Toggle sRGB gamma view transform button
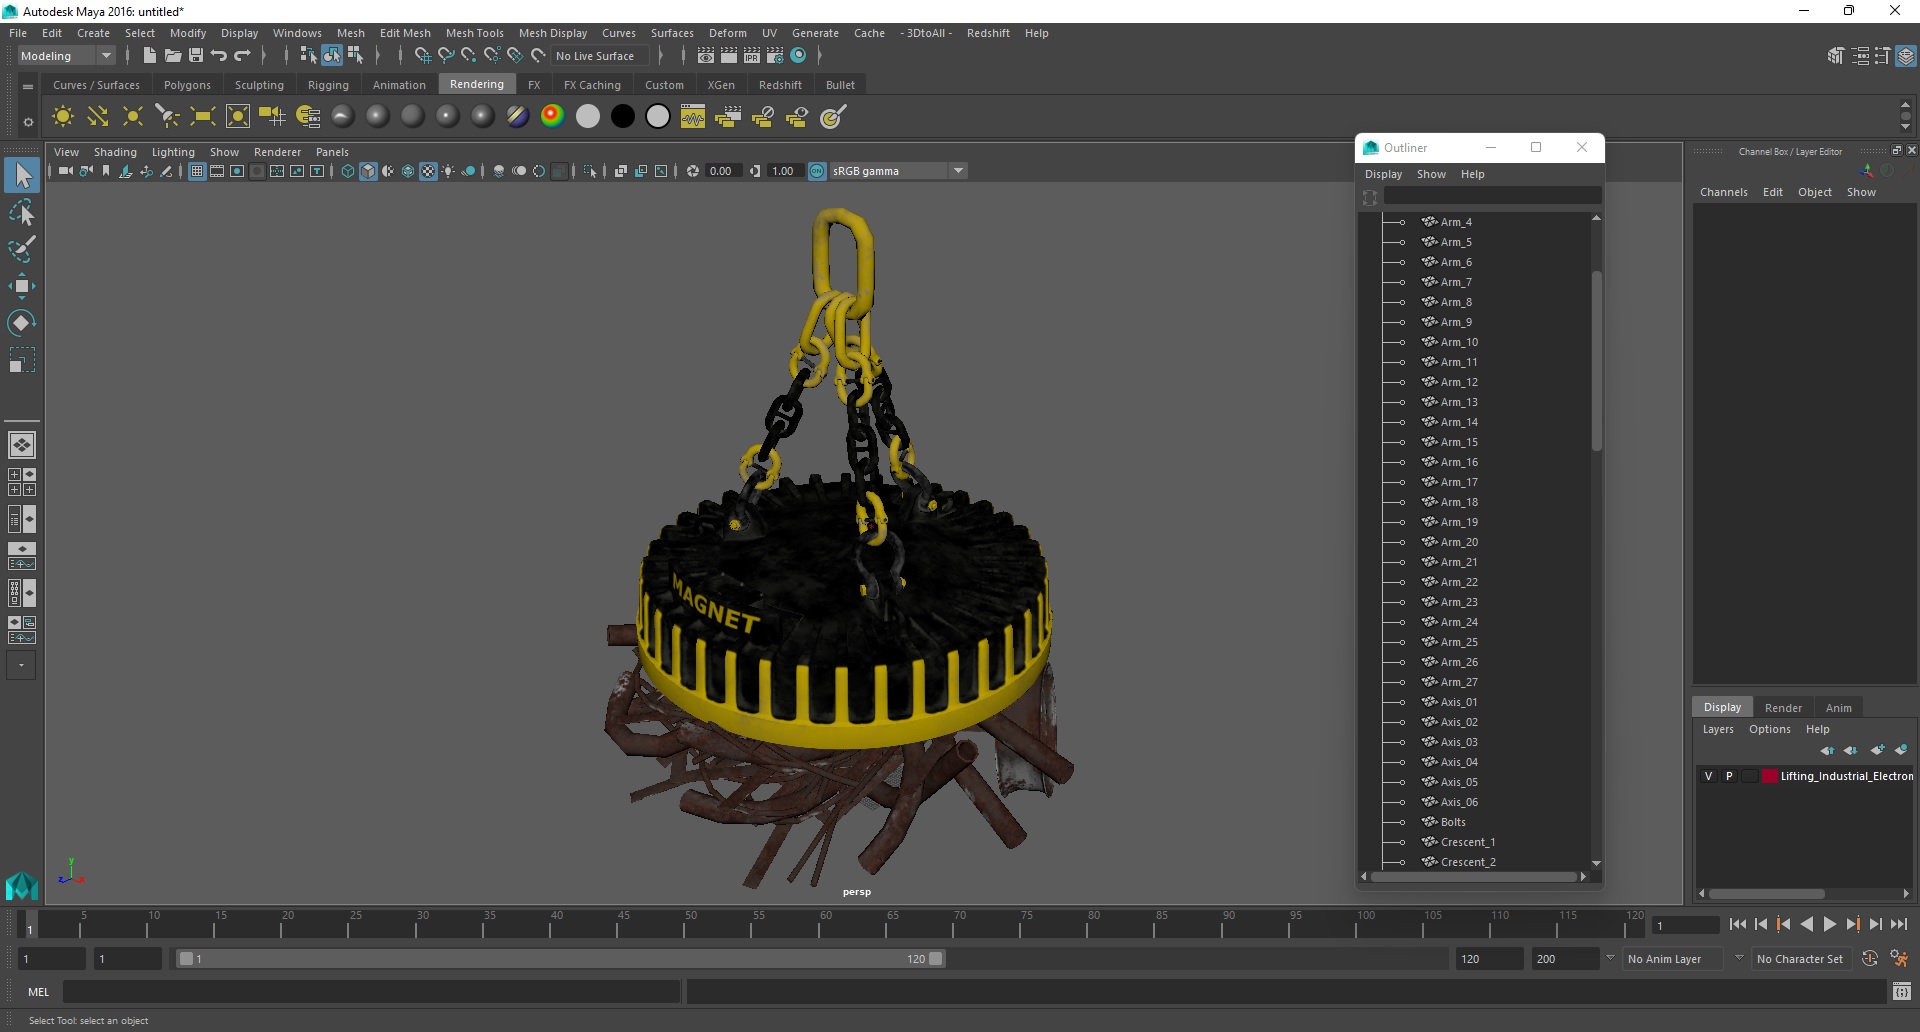The image size is (1920, 1032). point(817,171)
